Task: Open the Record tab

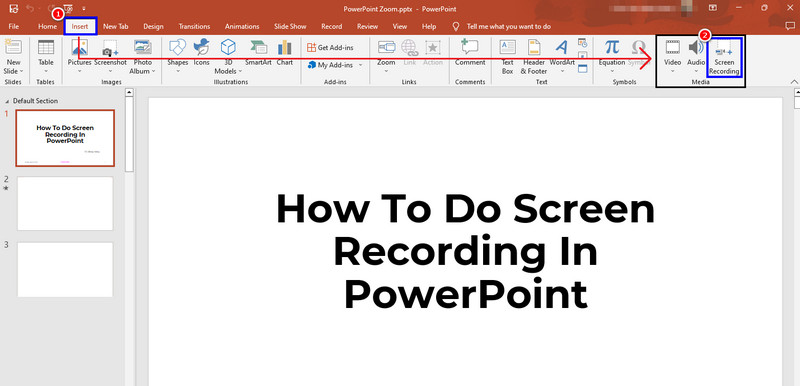Action: (x=332, y=27)
